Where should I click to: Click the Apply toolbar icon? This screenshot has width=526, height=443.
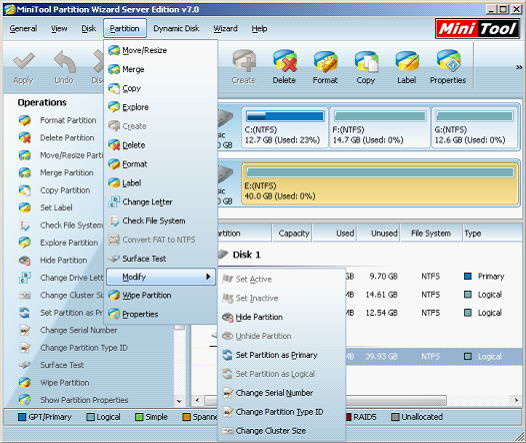23,67
